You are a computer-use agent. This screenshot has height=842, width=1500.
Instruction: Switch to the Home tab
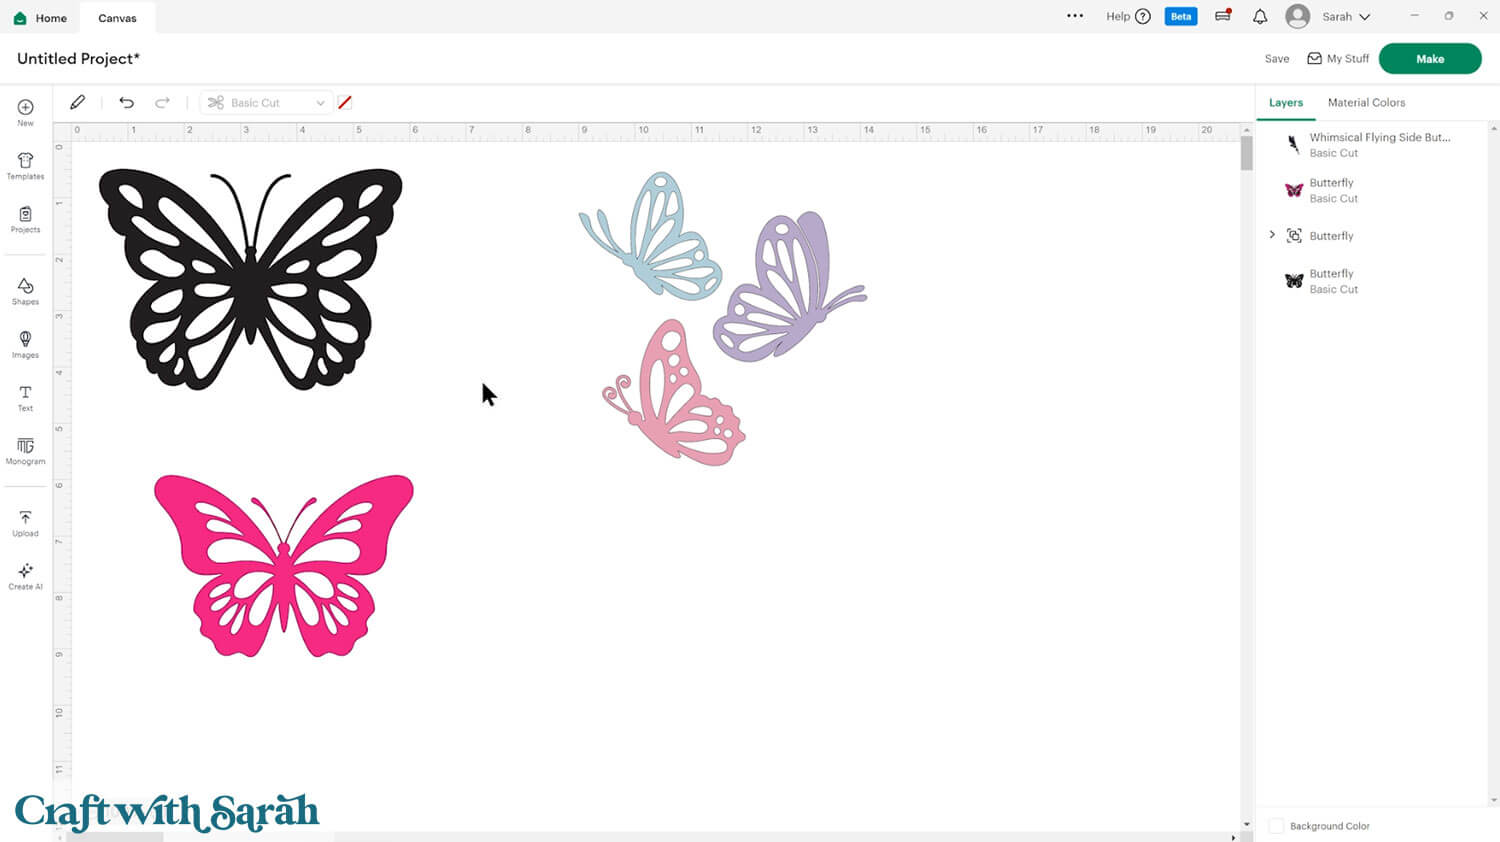tap(40, 18)
